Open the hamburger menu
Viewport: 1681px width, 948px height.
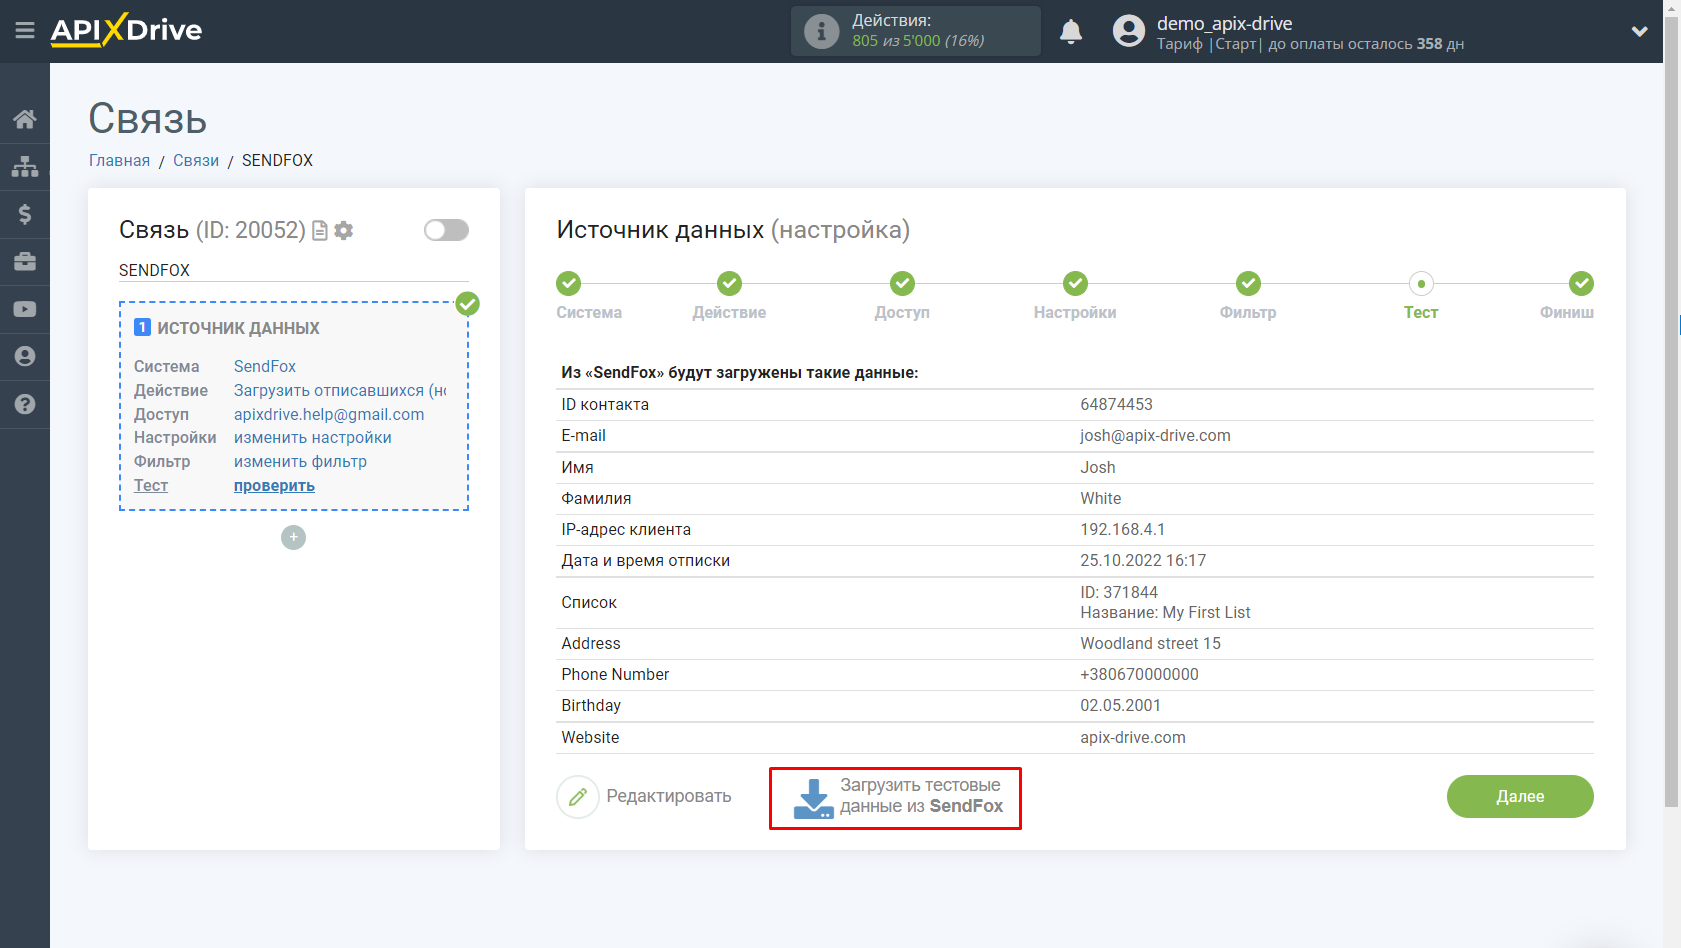pyautogui.click(x=25, y=31)
